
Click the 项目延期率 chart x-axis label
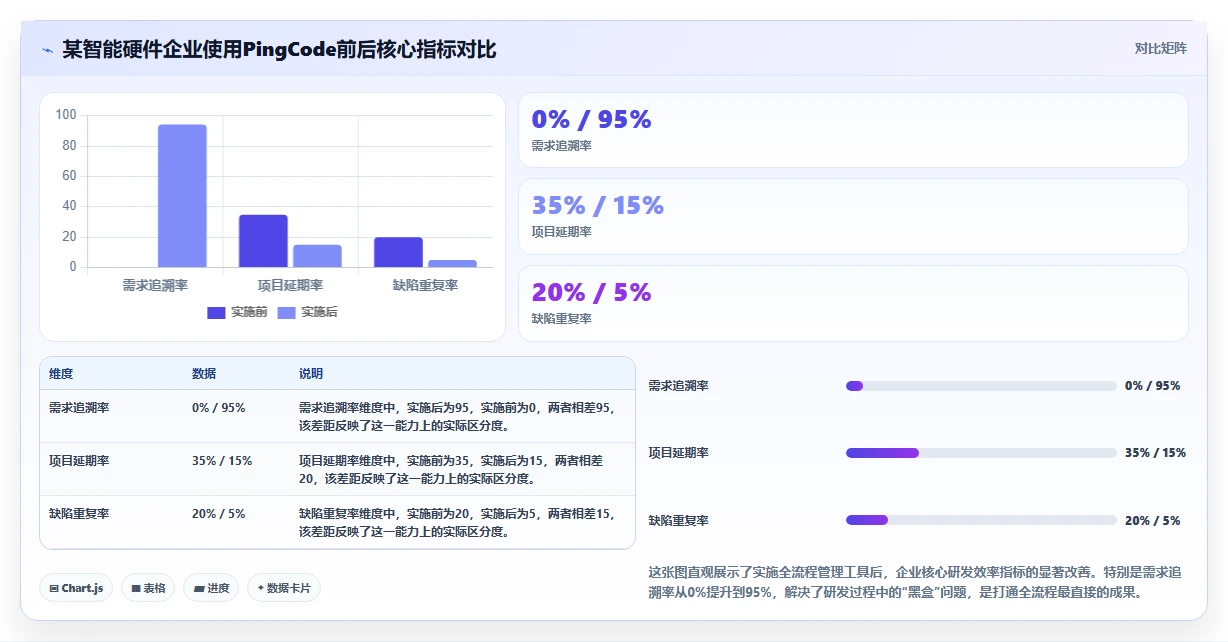pyautogui.click(x=290, y=286)
